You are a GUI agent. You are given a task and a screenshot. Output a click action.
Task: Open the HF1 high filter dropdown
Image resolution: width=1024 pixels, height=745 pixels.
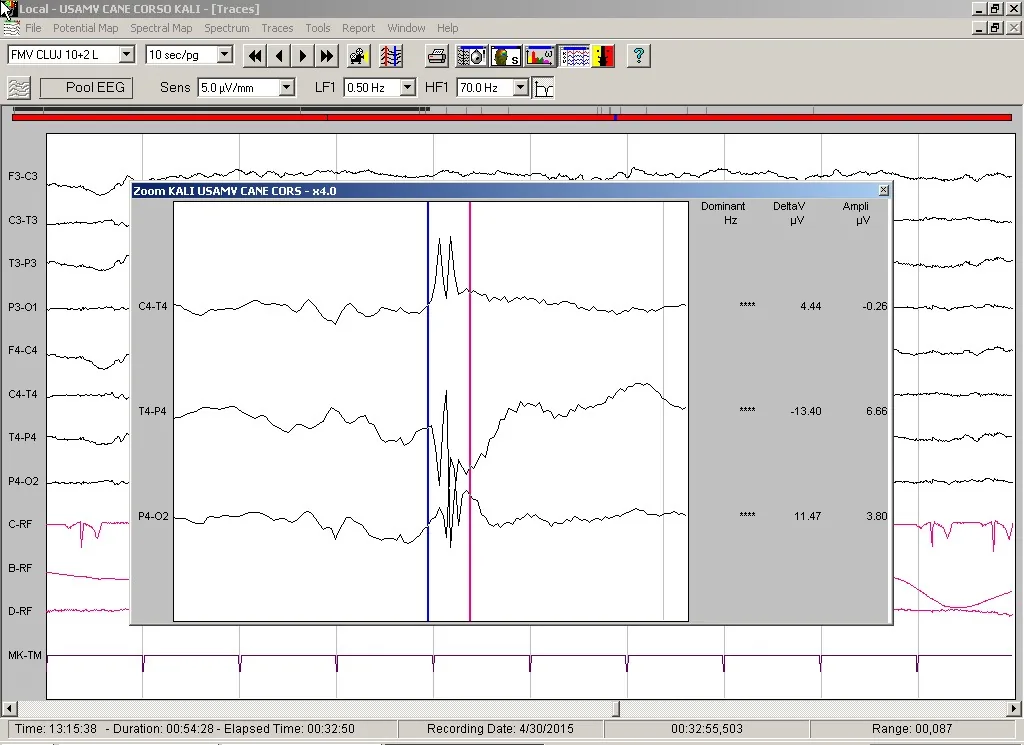520,87
